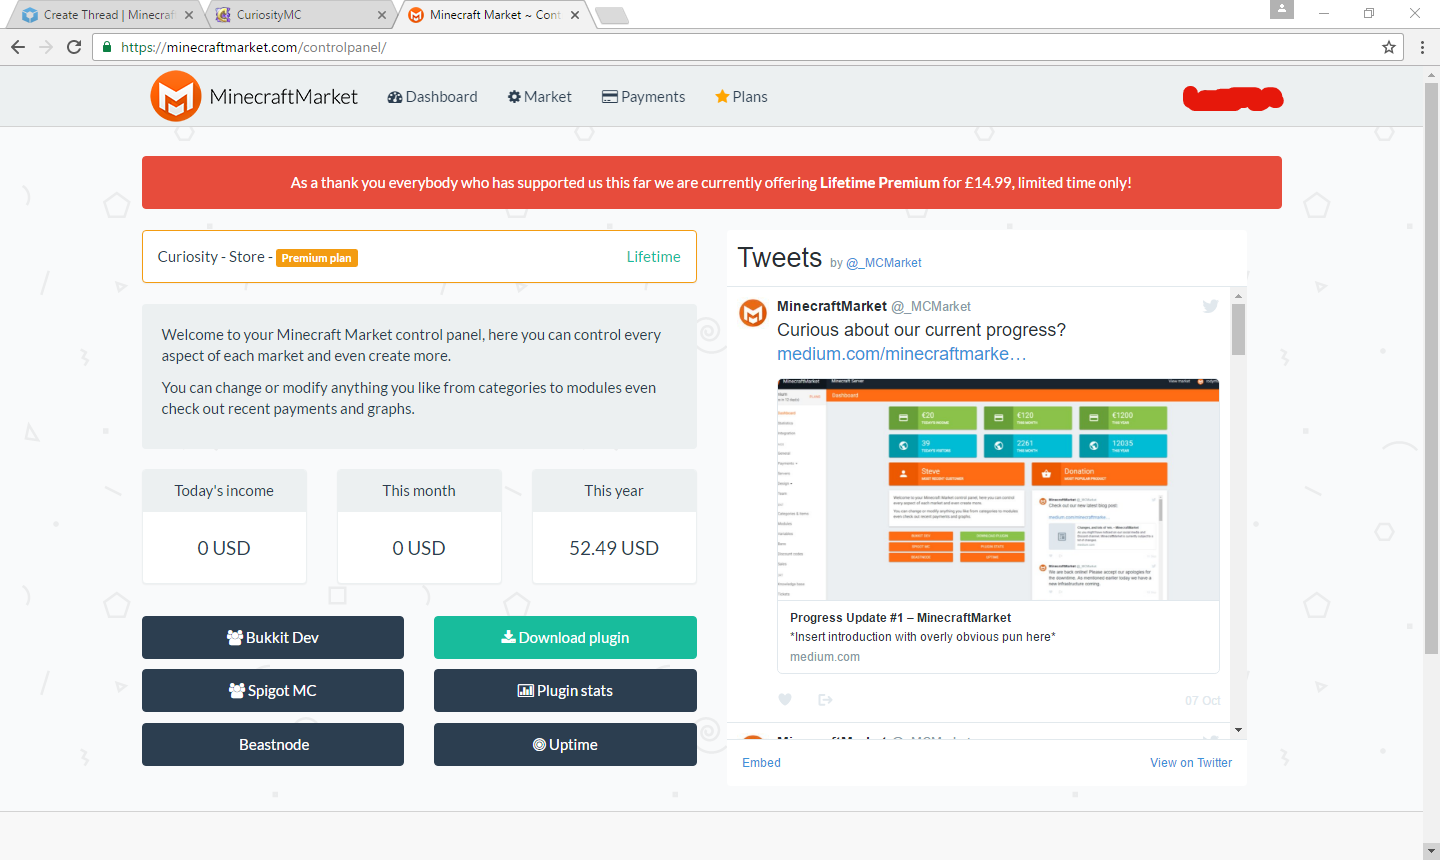Close the Minecraft Market tab
Screen dimensions: 1440x860
pos(575,15)
